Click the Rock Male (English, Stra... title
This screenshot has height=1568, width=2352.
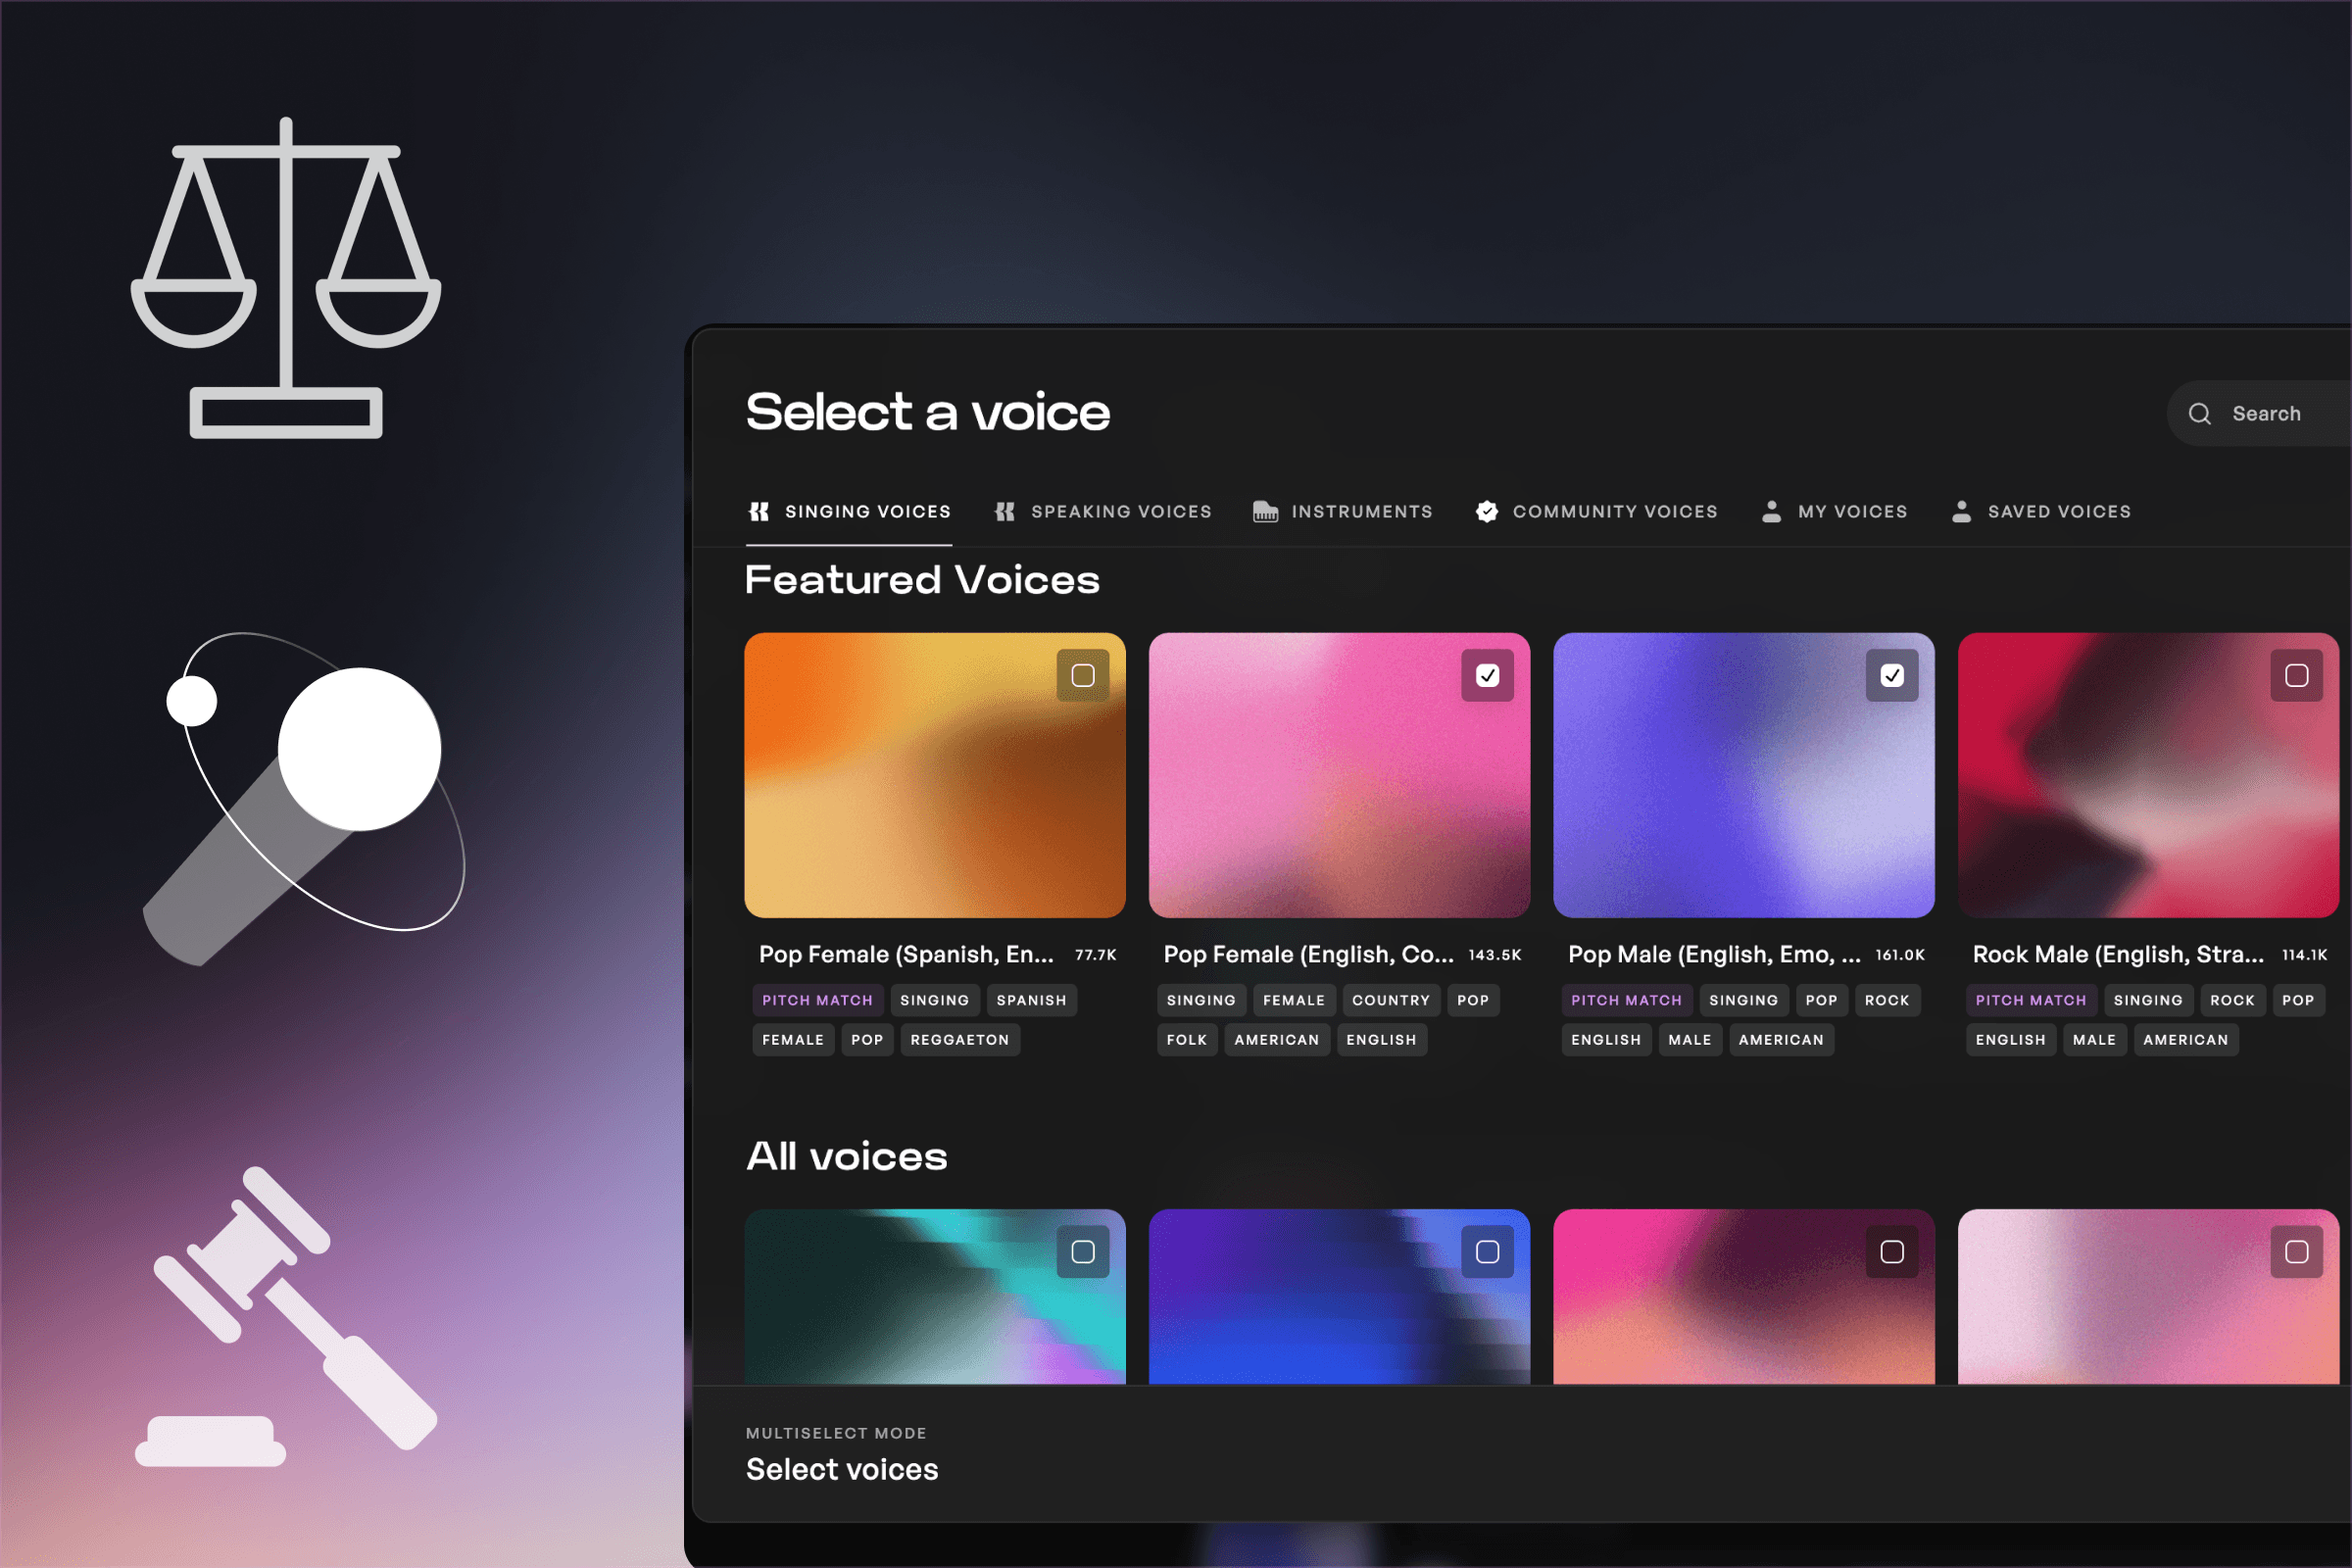coord(2118,955)
